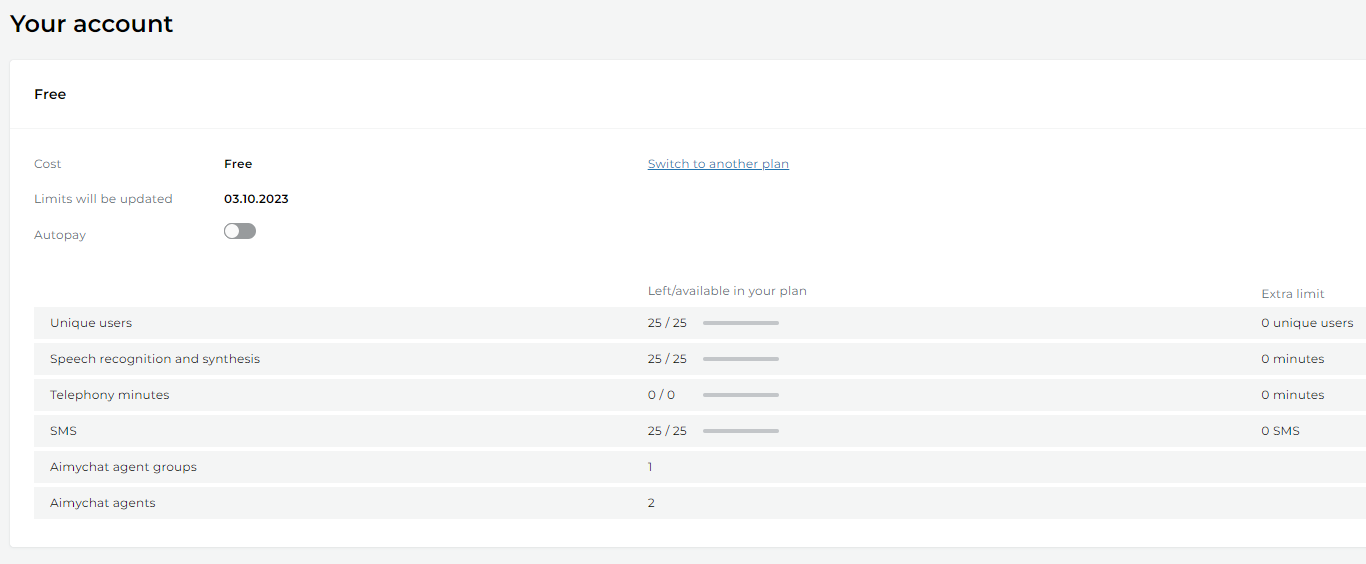Click the 0 unique users extra limit value
This screenshot has width=1366, height=564.
coord(1307,323)
